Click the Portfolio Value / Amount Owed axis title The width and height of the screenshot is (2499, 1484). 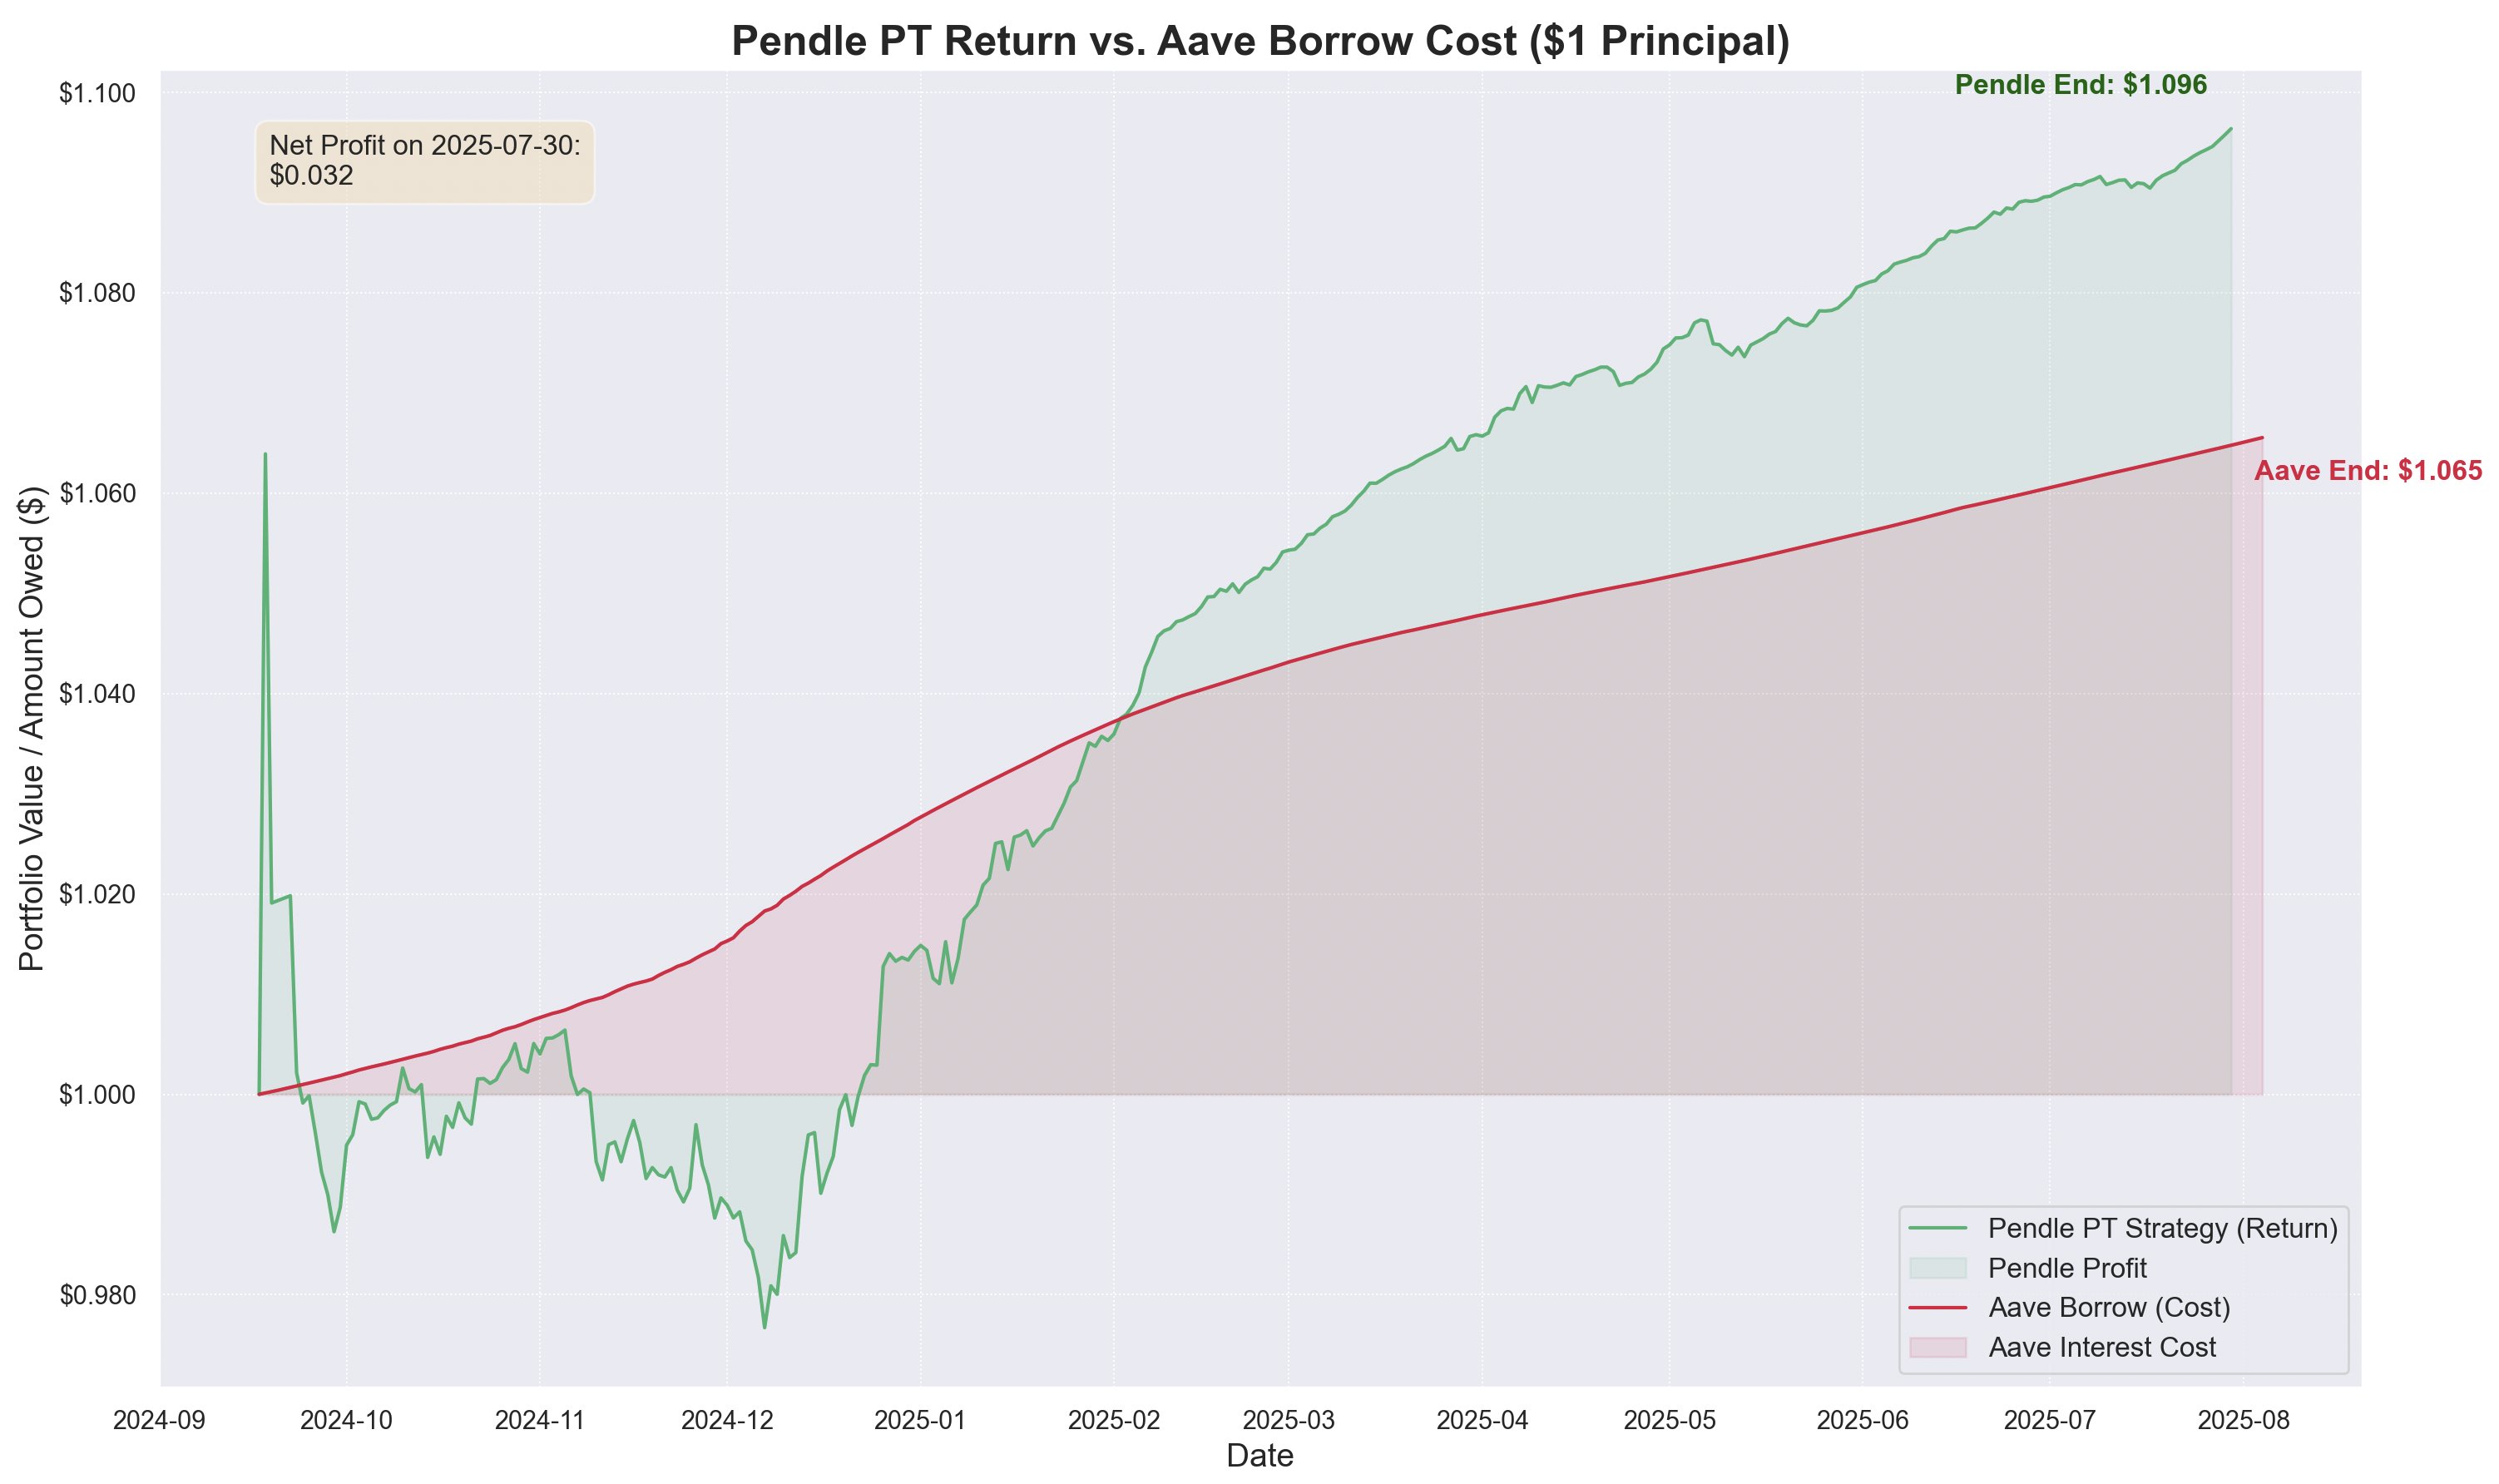[32, 728]
